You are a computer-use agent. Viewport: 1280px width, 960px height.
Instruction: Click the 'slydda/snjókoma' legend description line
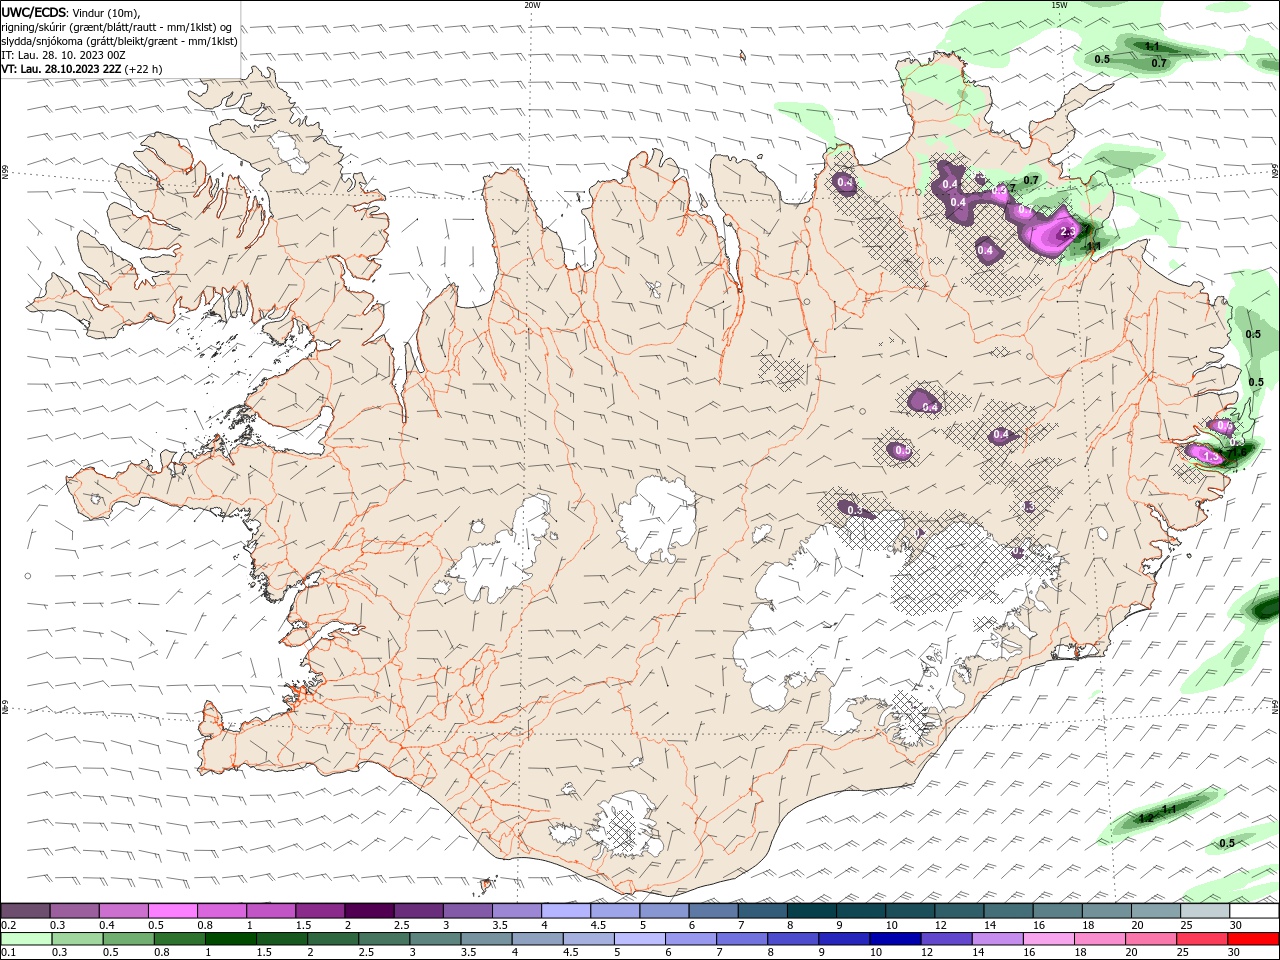(x=119, y=41)
